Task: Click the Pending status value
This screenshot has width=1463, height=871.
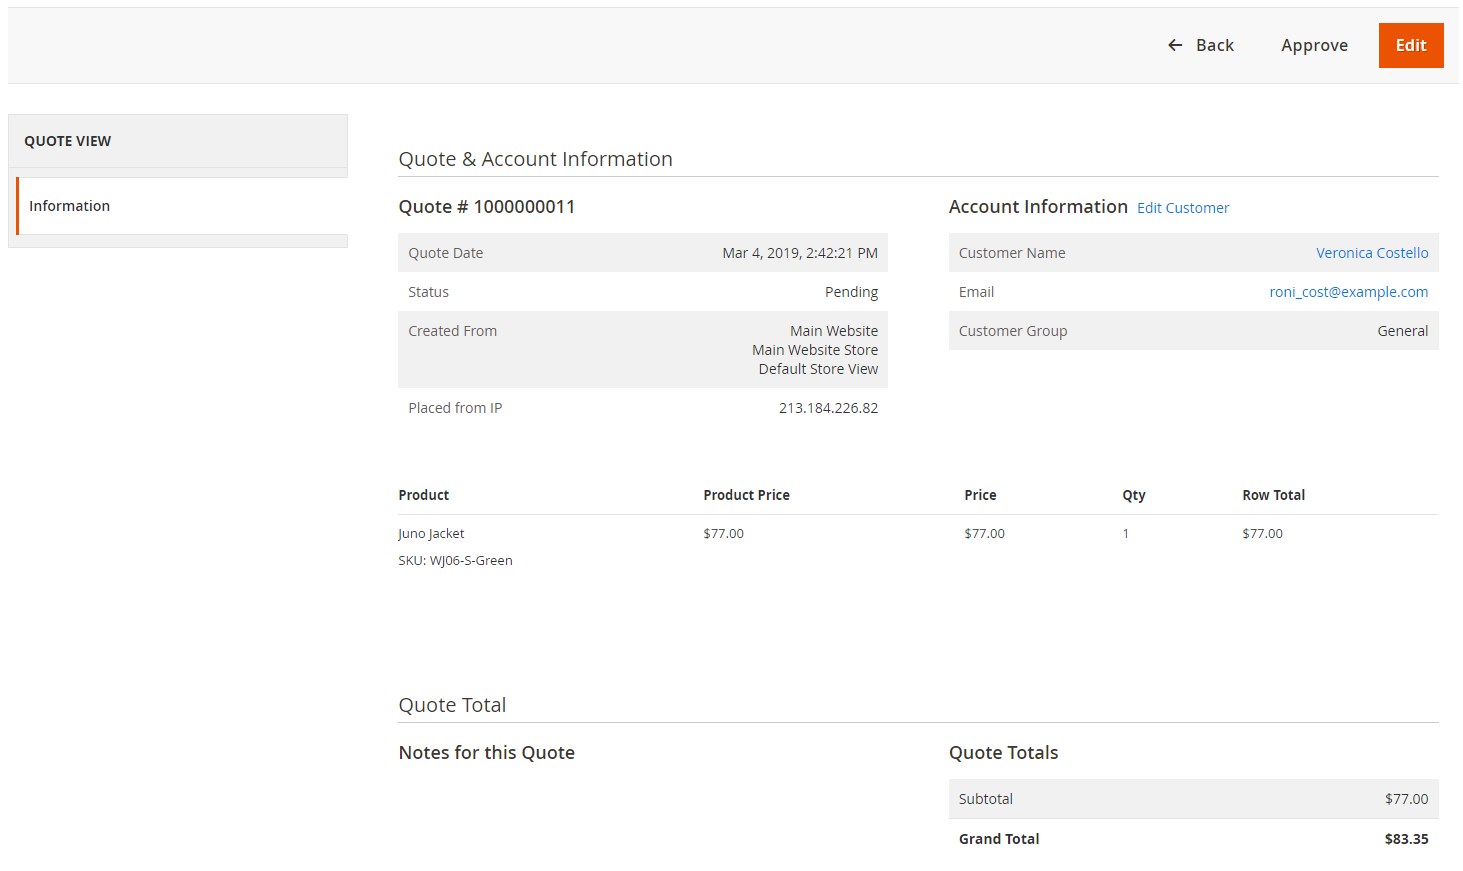Action: (x=851, y=292)
